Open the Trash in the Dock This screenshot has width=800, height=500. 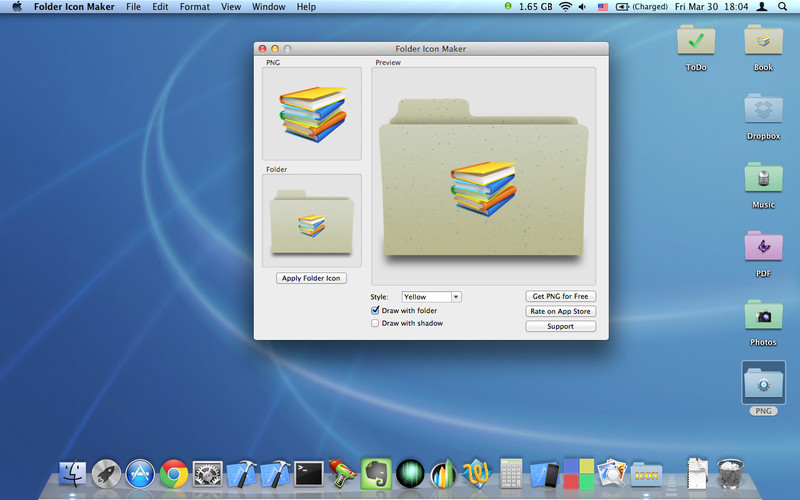(x=730, y=474)
